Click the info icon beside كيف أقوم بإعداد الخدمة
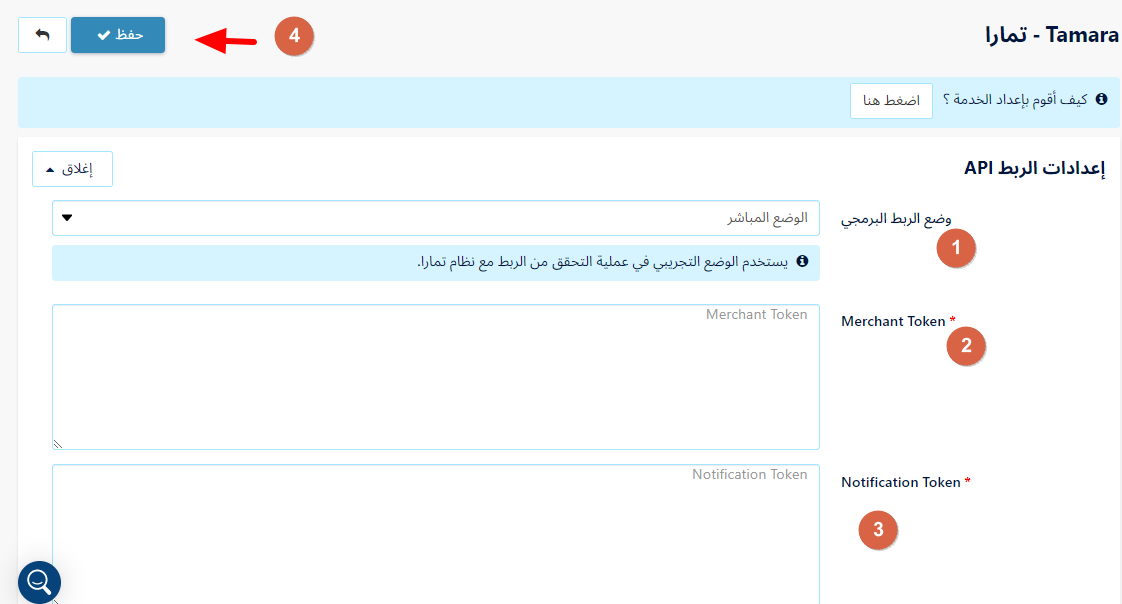The height and width of the screenshot is (604, 1122). (x=1101, y=99)
